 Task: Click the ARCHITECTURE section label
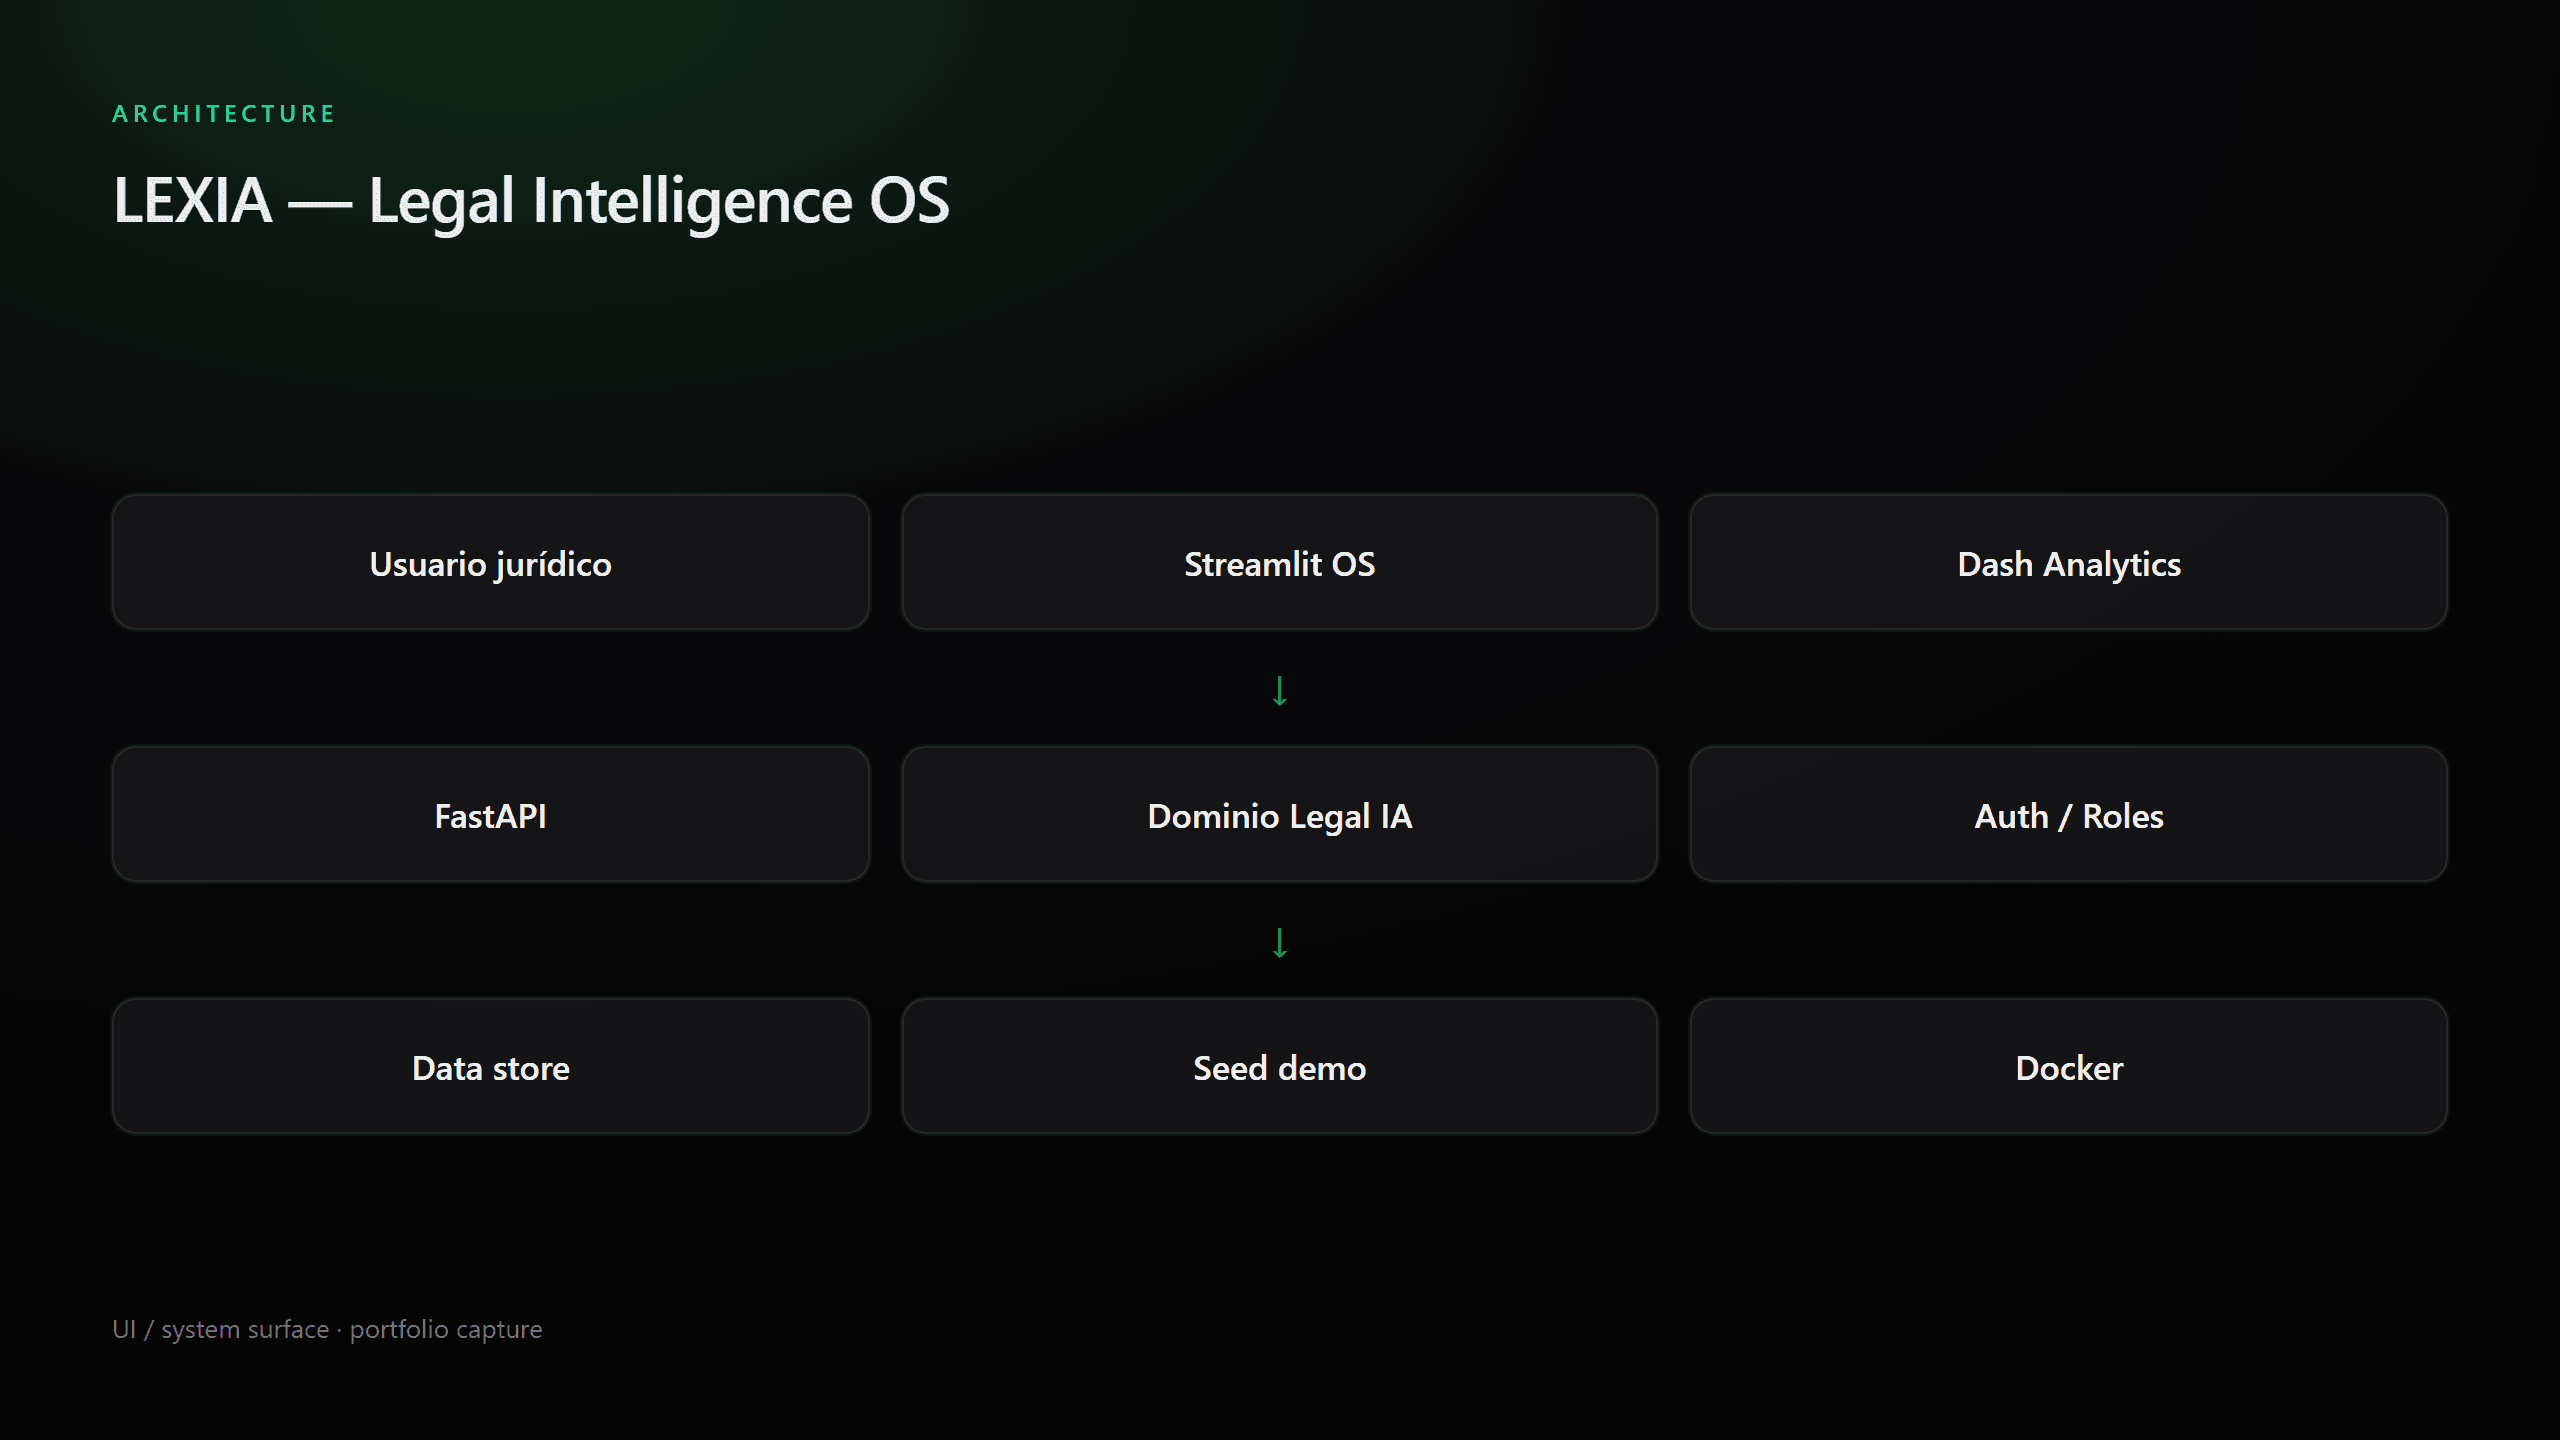[224, 114]
